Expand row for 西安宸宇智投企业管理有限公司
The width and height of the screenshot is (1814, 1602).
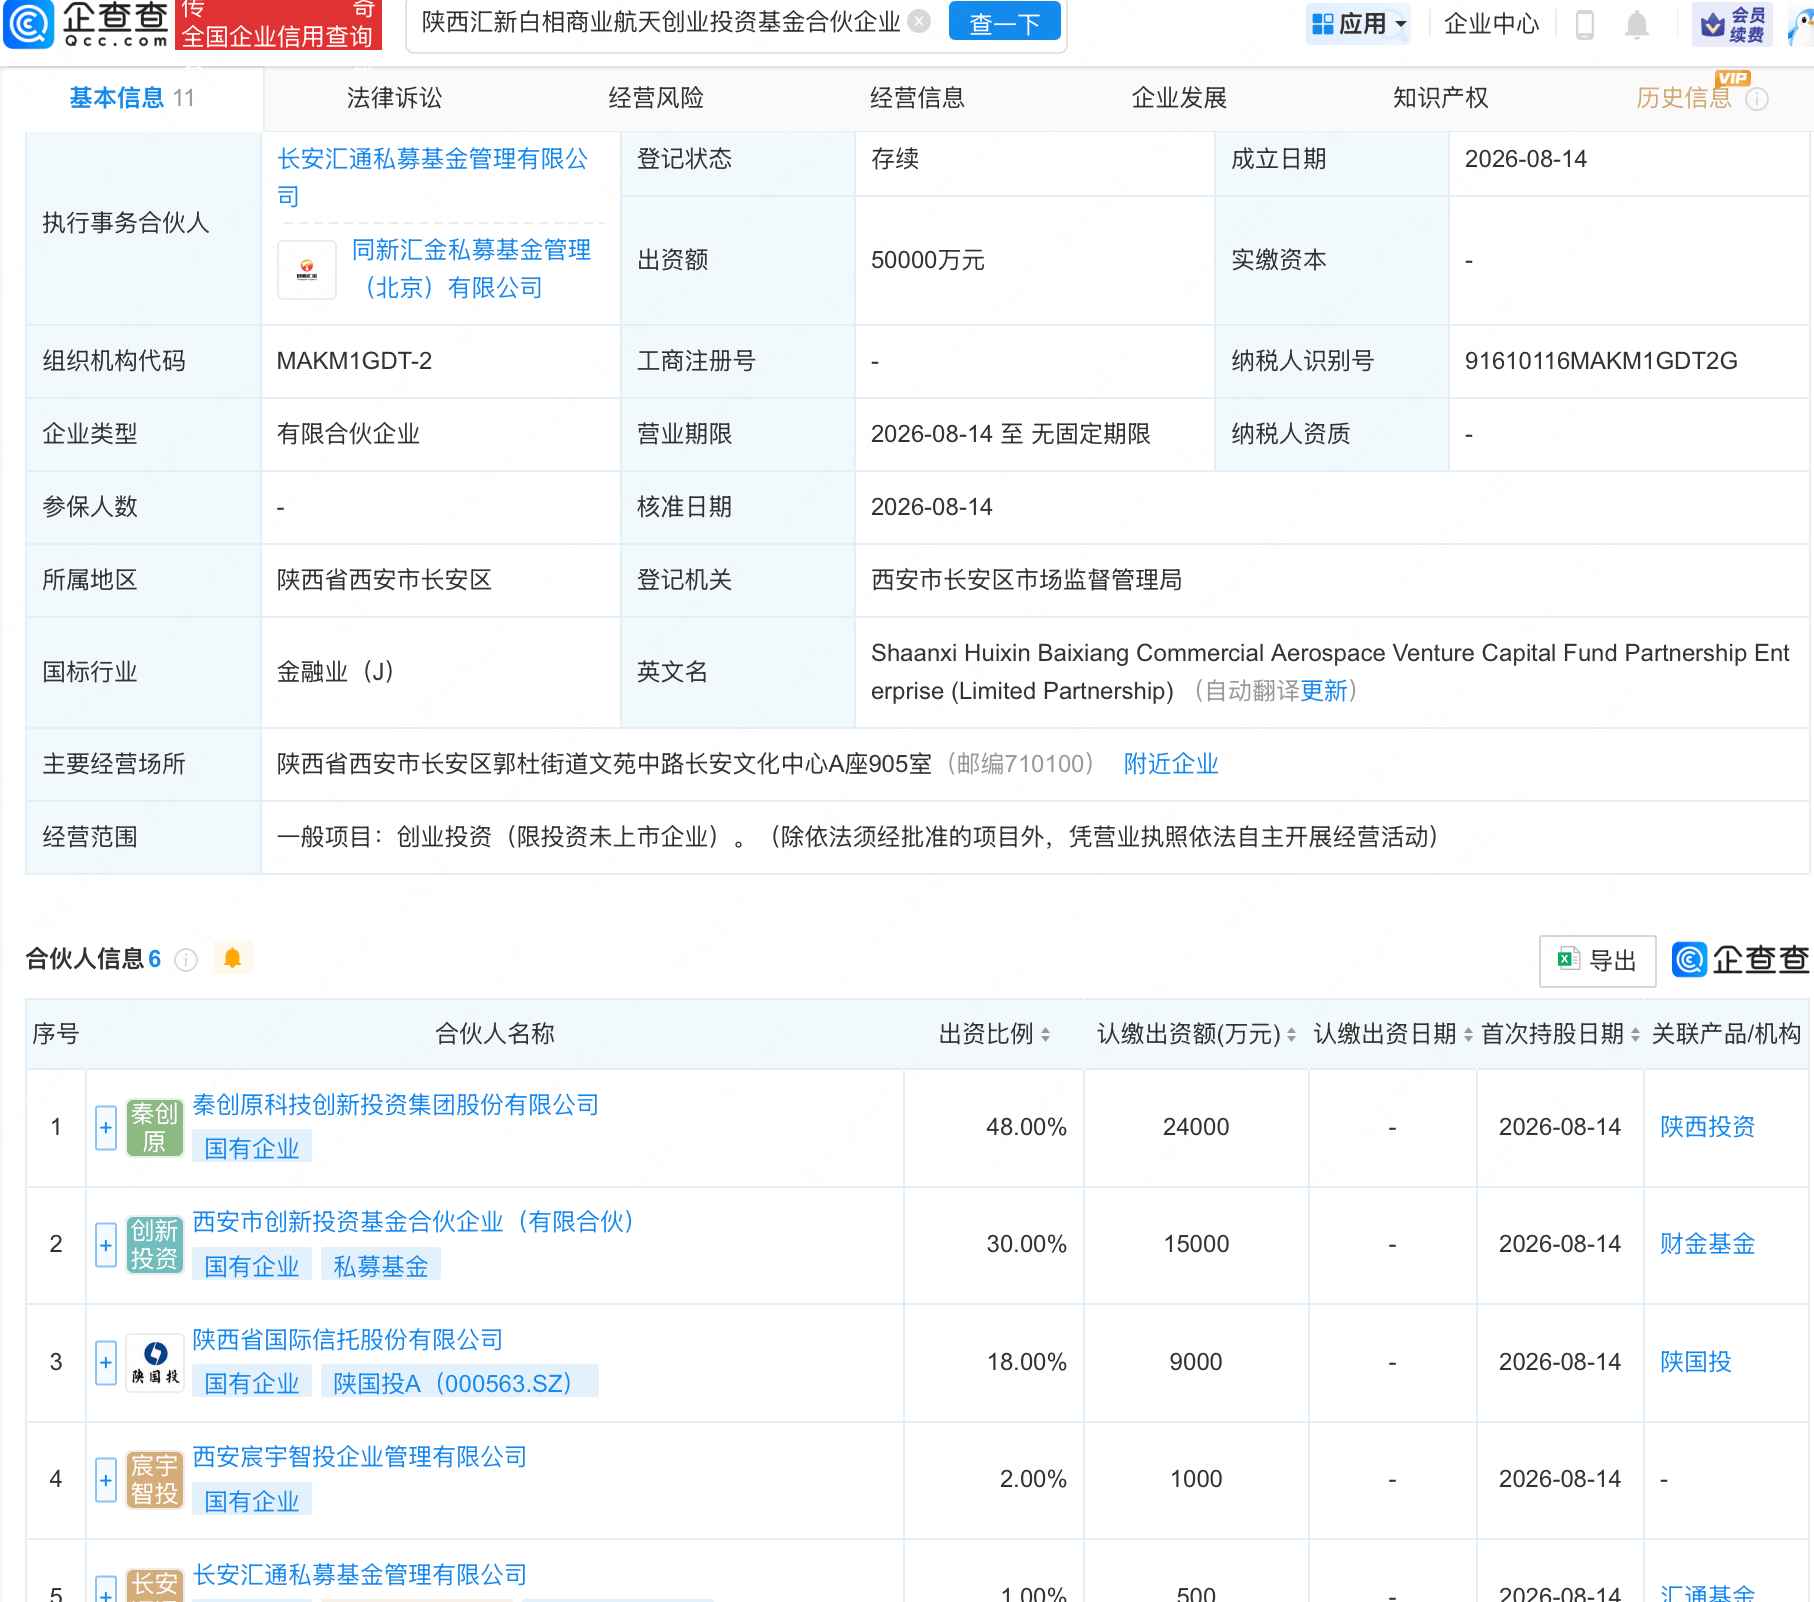106,1480
